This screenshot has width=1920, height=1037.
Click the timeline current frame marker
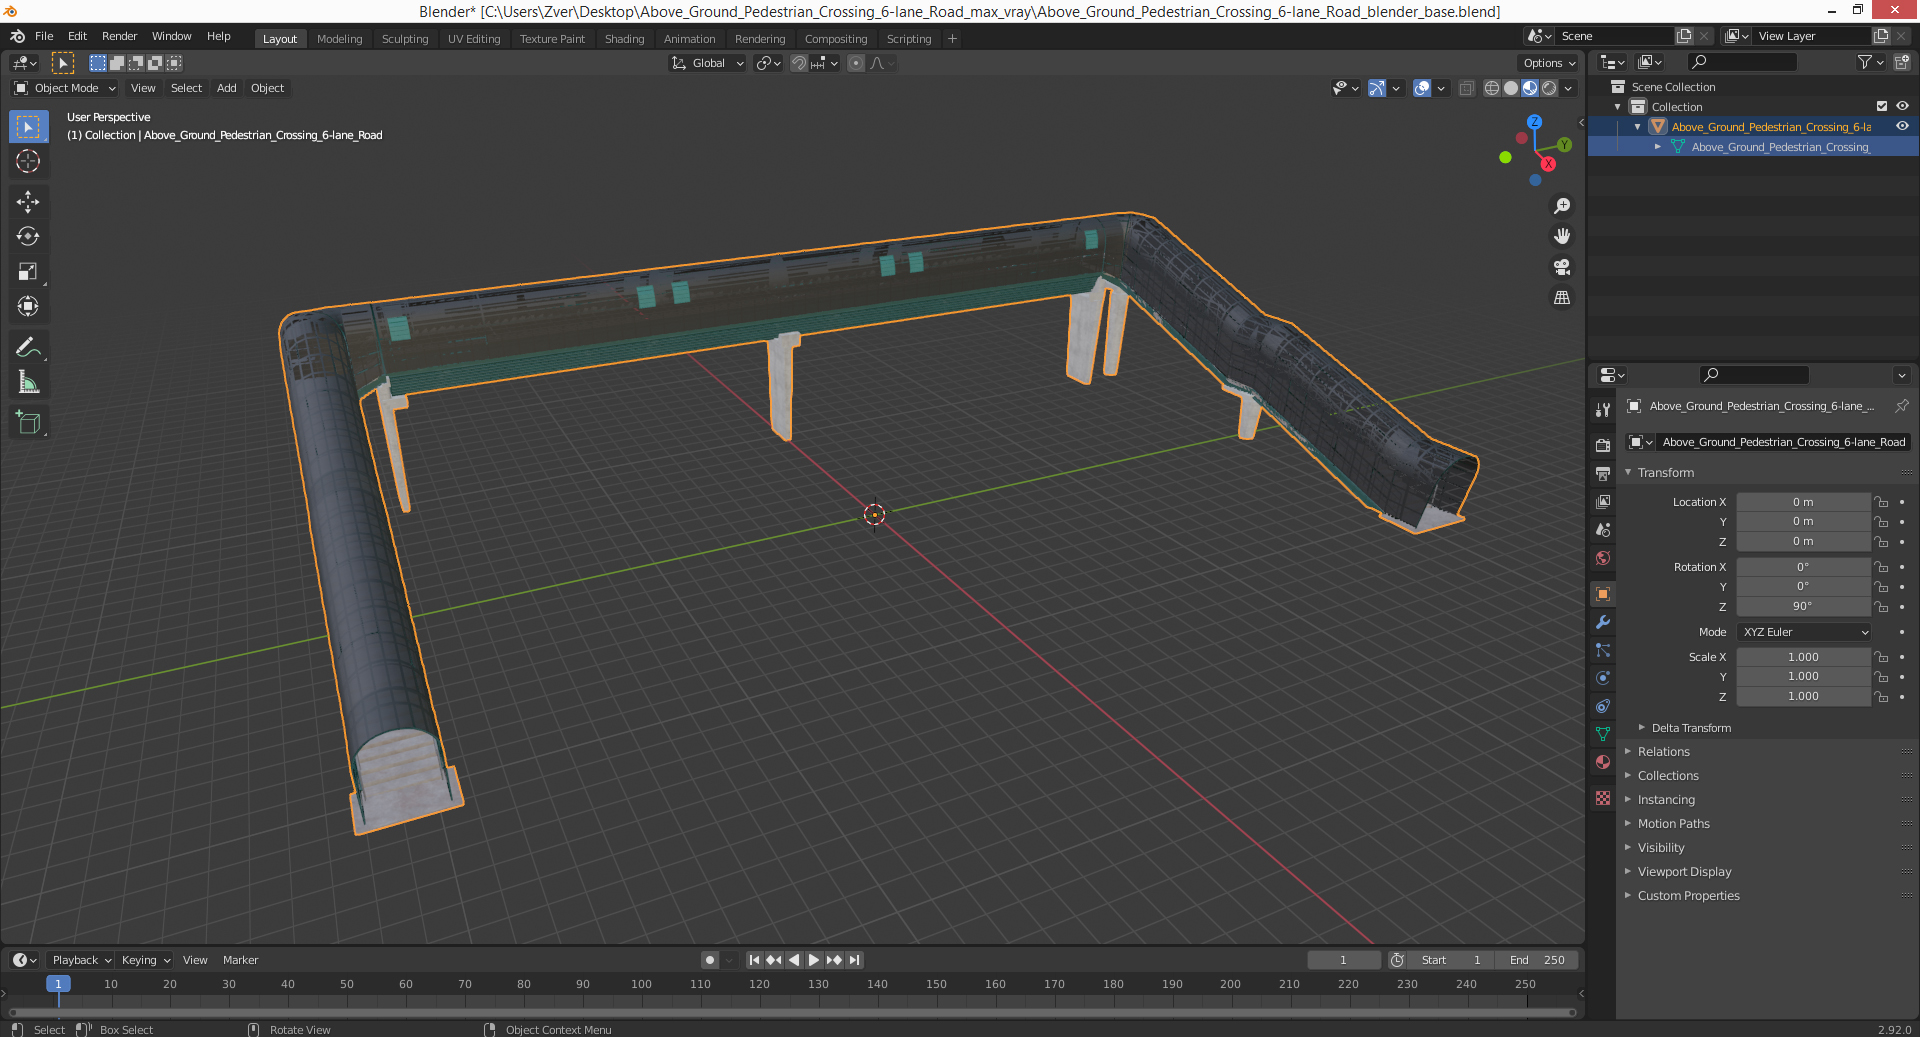(x=58, y=984)
